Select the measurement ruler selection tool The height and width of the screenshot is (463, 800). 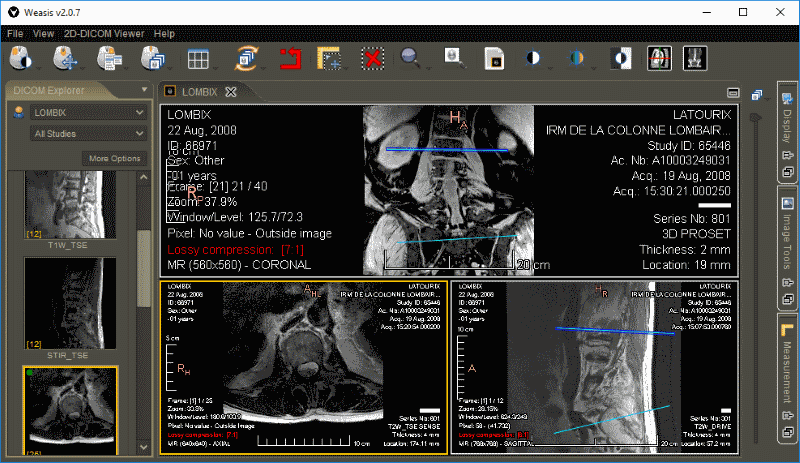[329, 58]
